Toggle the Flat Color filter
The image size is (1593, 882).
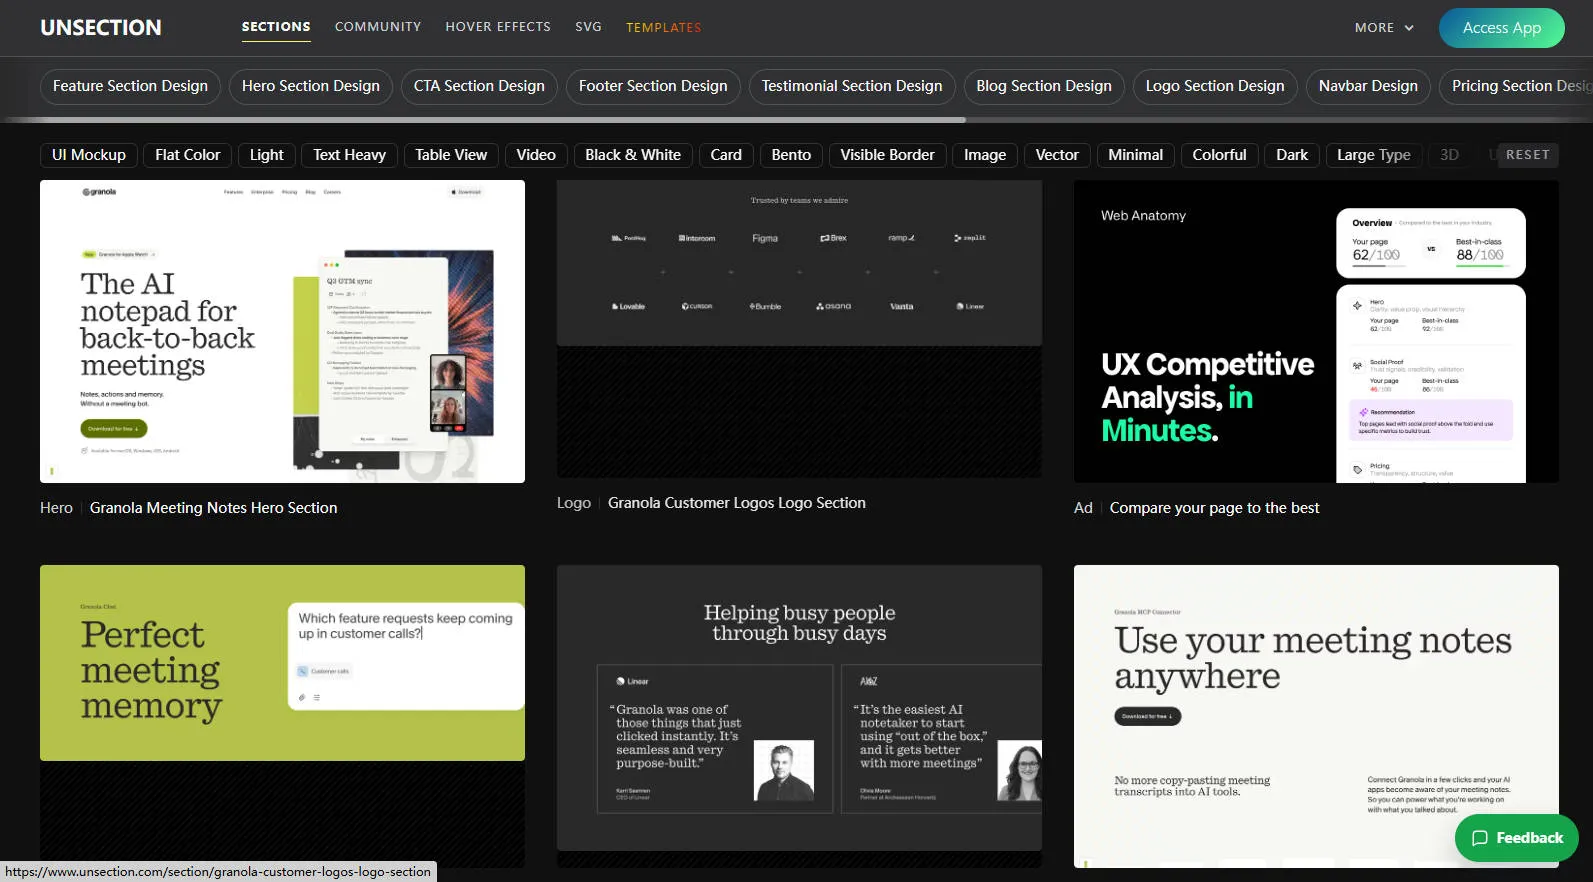(x=188, y=155)
